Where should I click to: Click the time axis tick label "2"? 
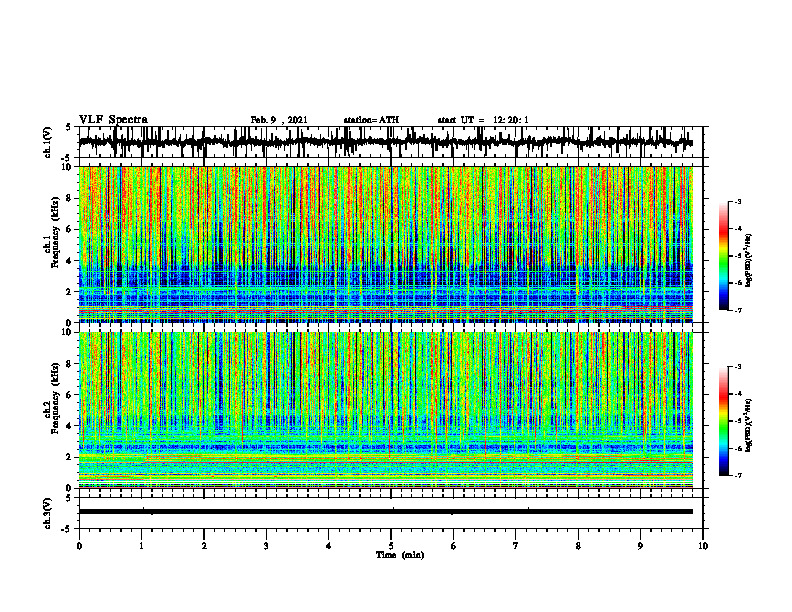(x=204, y=546)
